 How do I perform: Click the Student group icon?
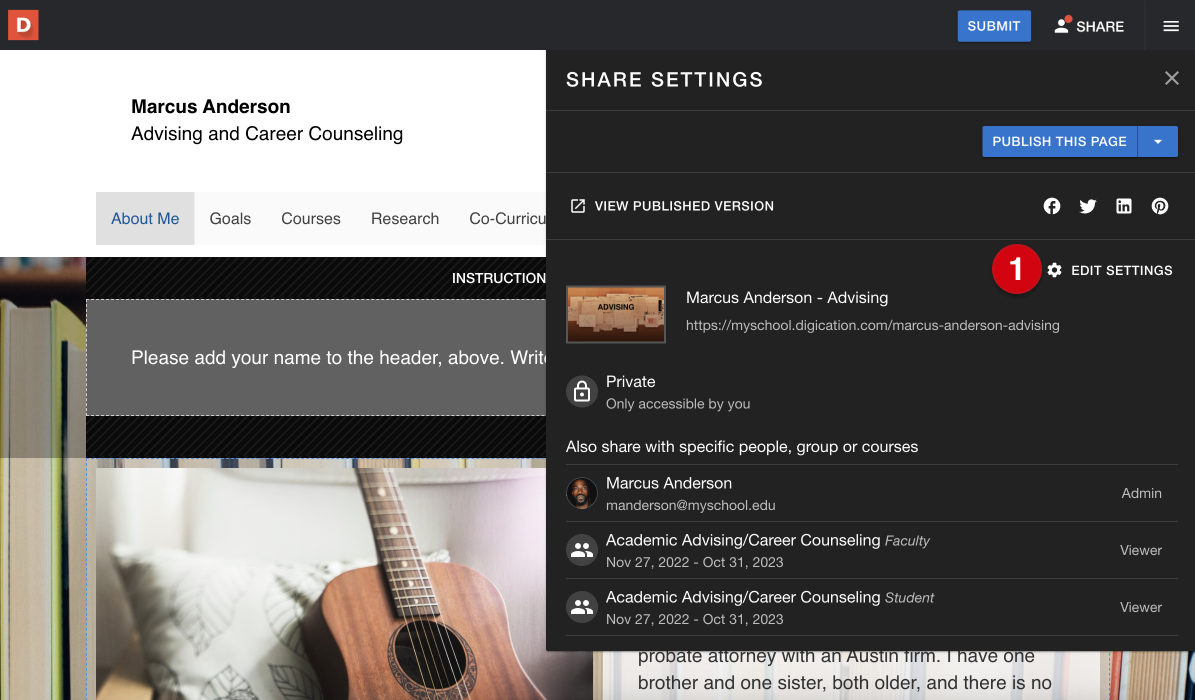[x=581, y=607]
